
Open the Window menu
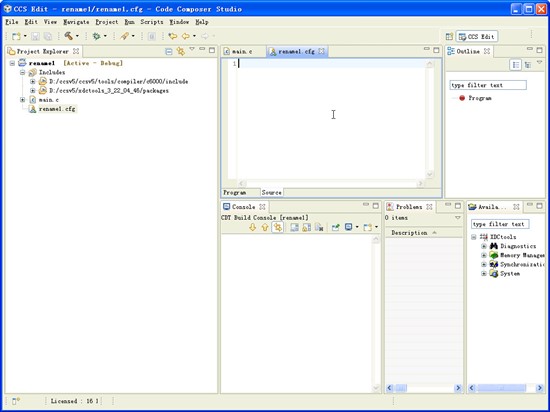(x=179, y=22)
